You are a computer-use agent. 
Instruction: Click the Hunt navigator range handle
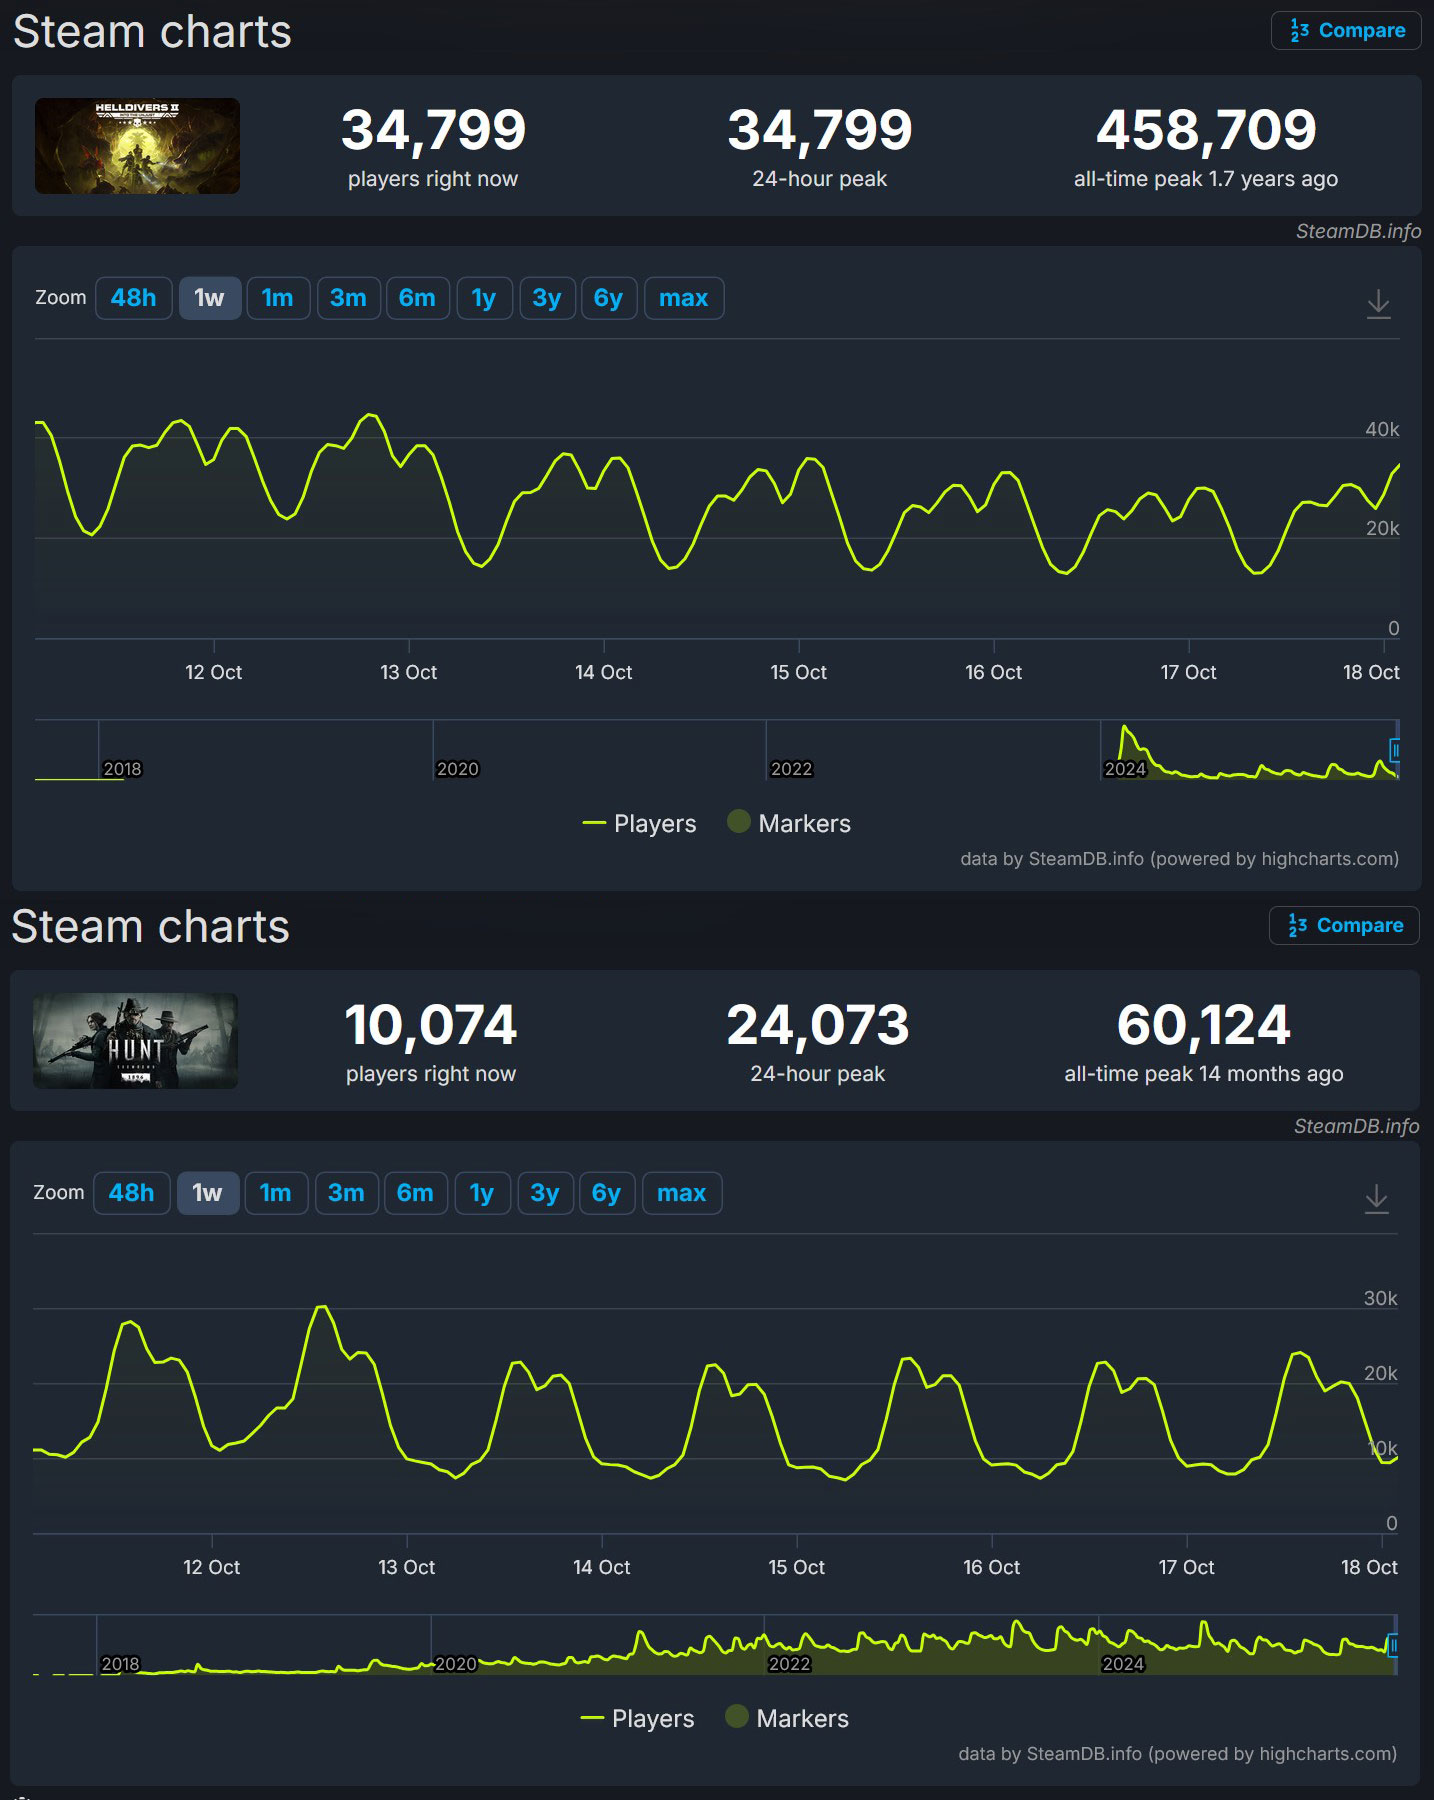[x=1393, y=1645]
